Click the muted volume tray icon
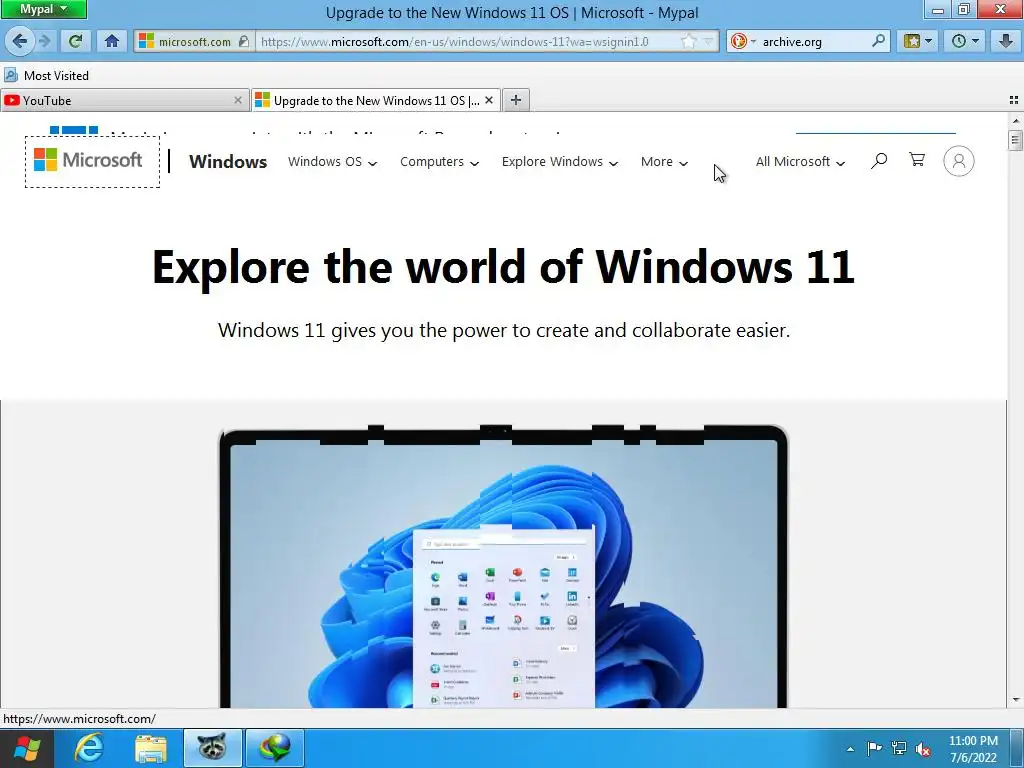Image resolution: width=1024 pixels, height=768 pixels. [x=923, y=749]
